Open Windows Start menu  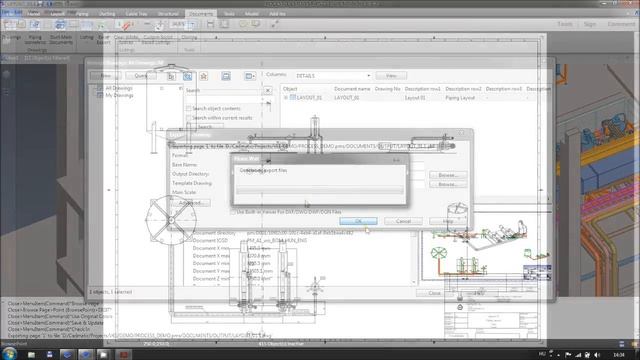click(x=9, y=353)
